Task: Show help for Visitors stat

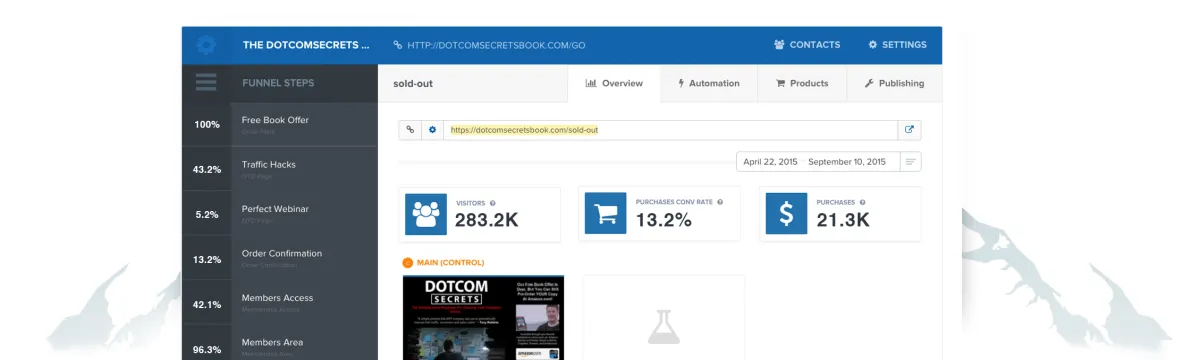Action: coord(492,202)
